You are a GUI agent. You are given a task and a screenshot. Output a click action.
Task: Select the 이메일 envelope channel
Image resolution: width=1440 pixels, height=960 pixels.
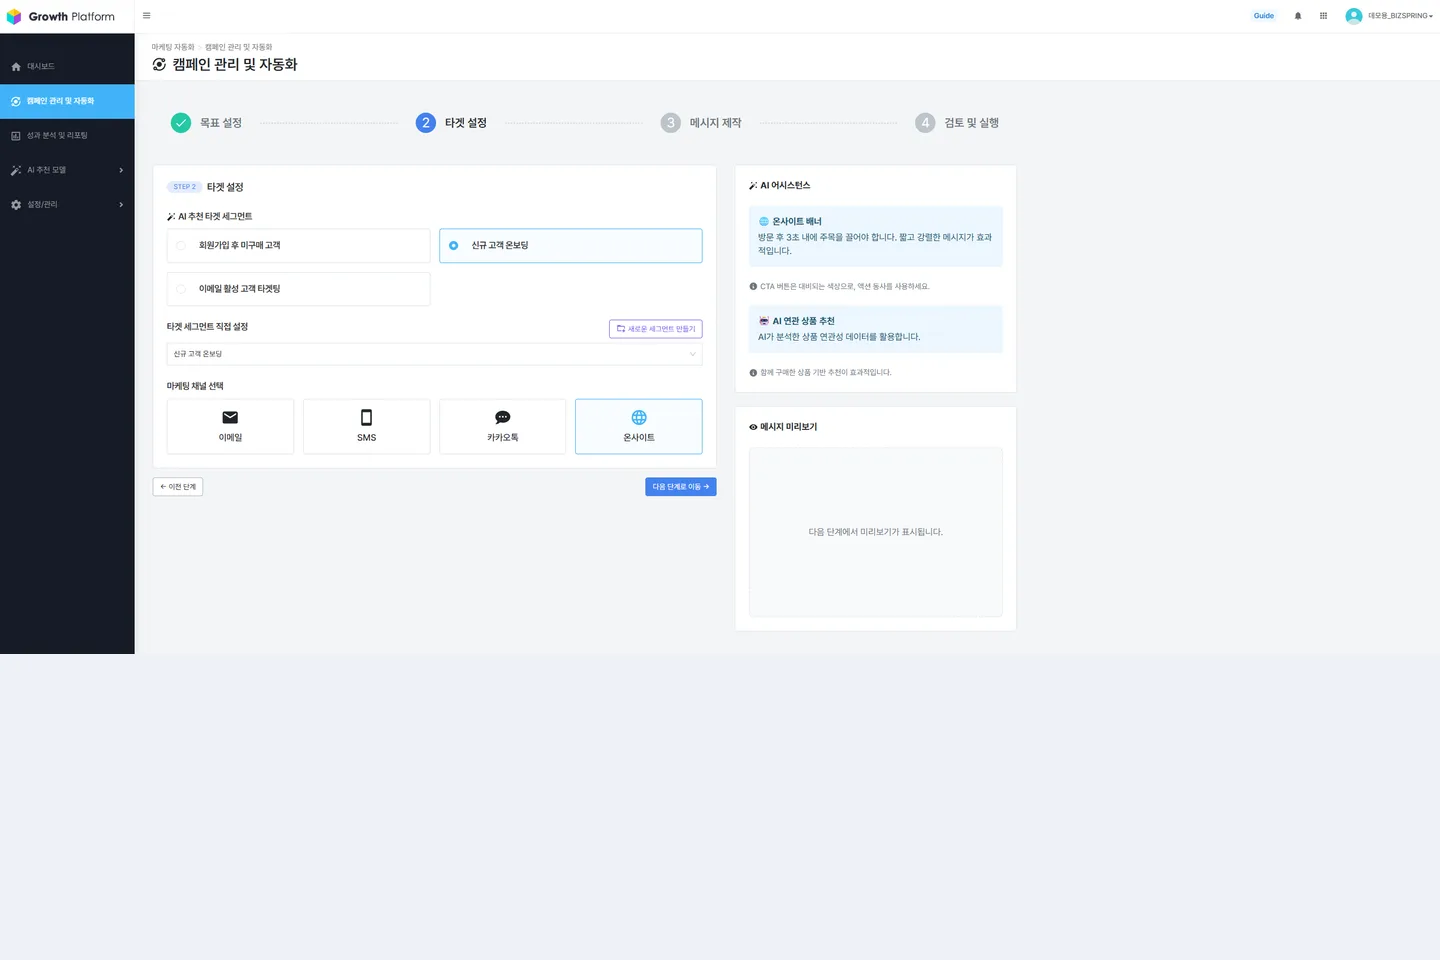(230, 427)
